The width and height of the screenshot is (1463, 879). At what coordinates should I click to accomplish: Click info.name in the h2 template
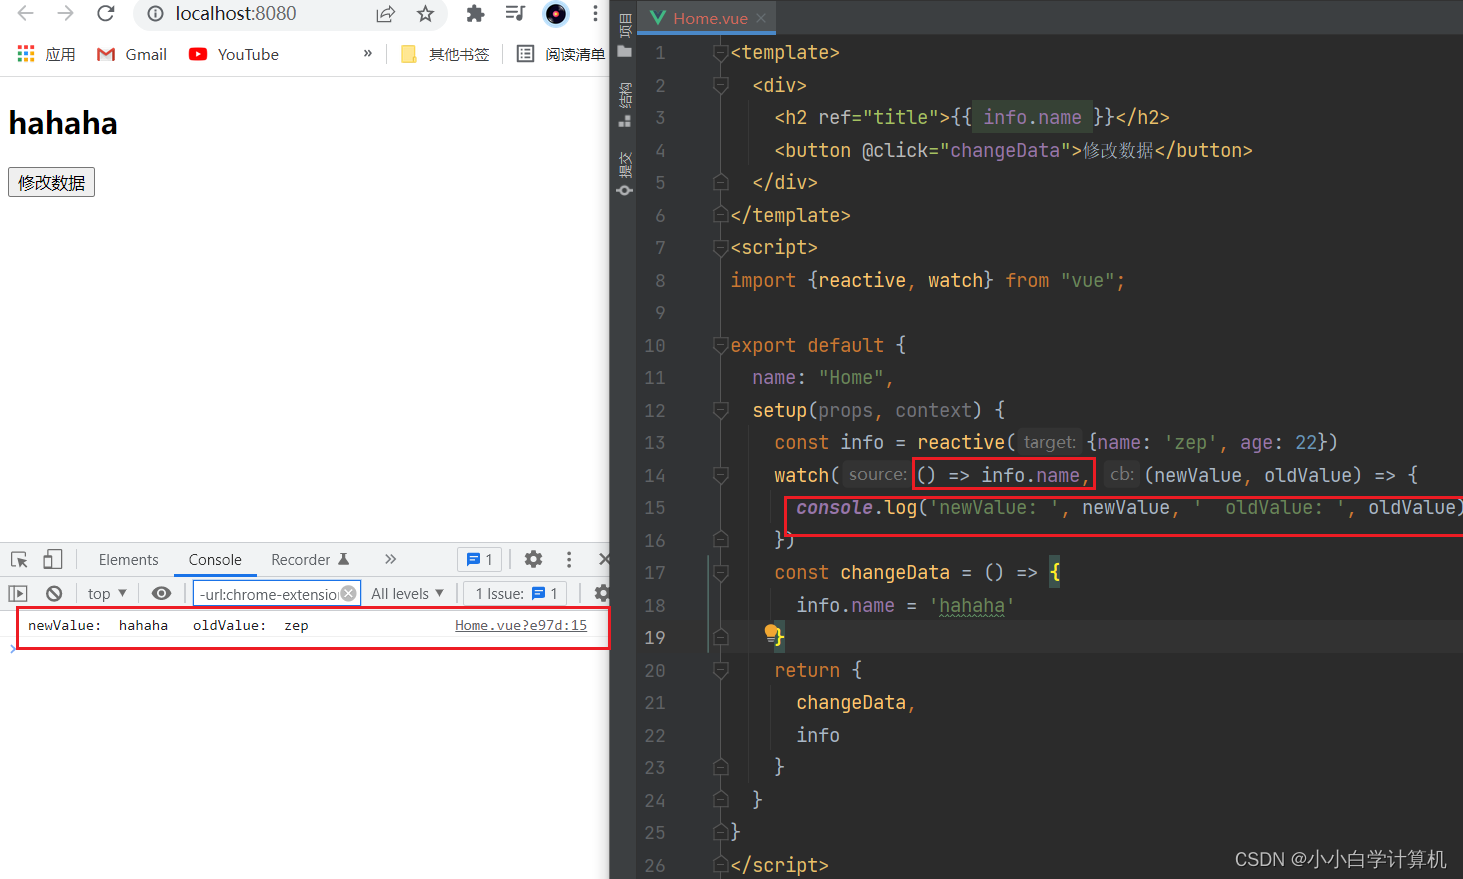(1032, 118)
